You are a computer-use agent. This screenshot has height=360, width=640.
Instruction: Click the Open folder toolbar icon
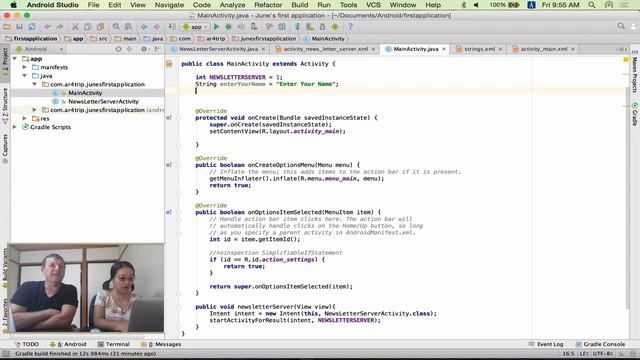point(7,27)
